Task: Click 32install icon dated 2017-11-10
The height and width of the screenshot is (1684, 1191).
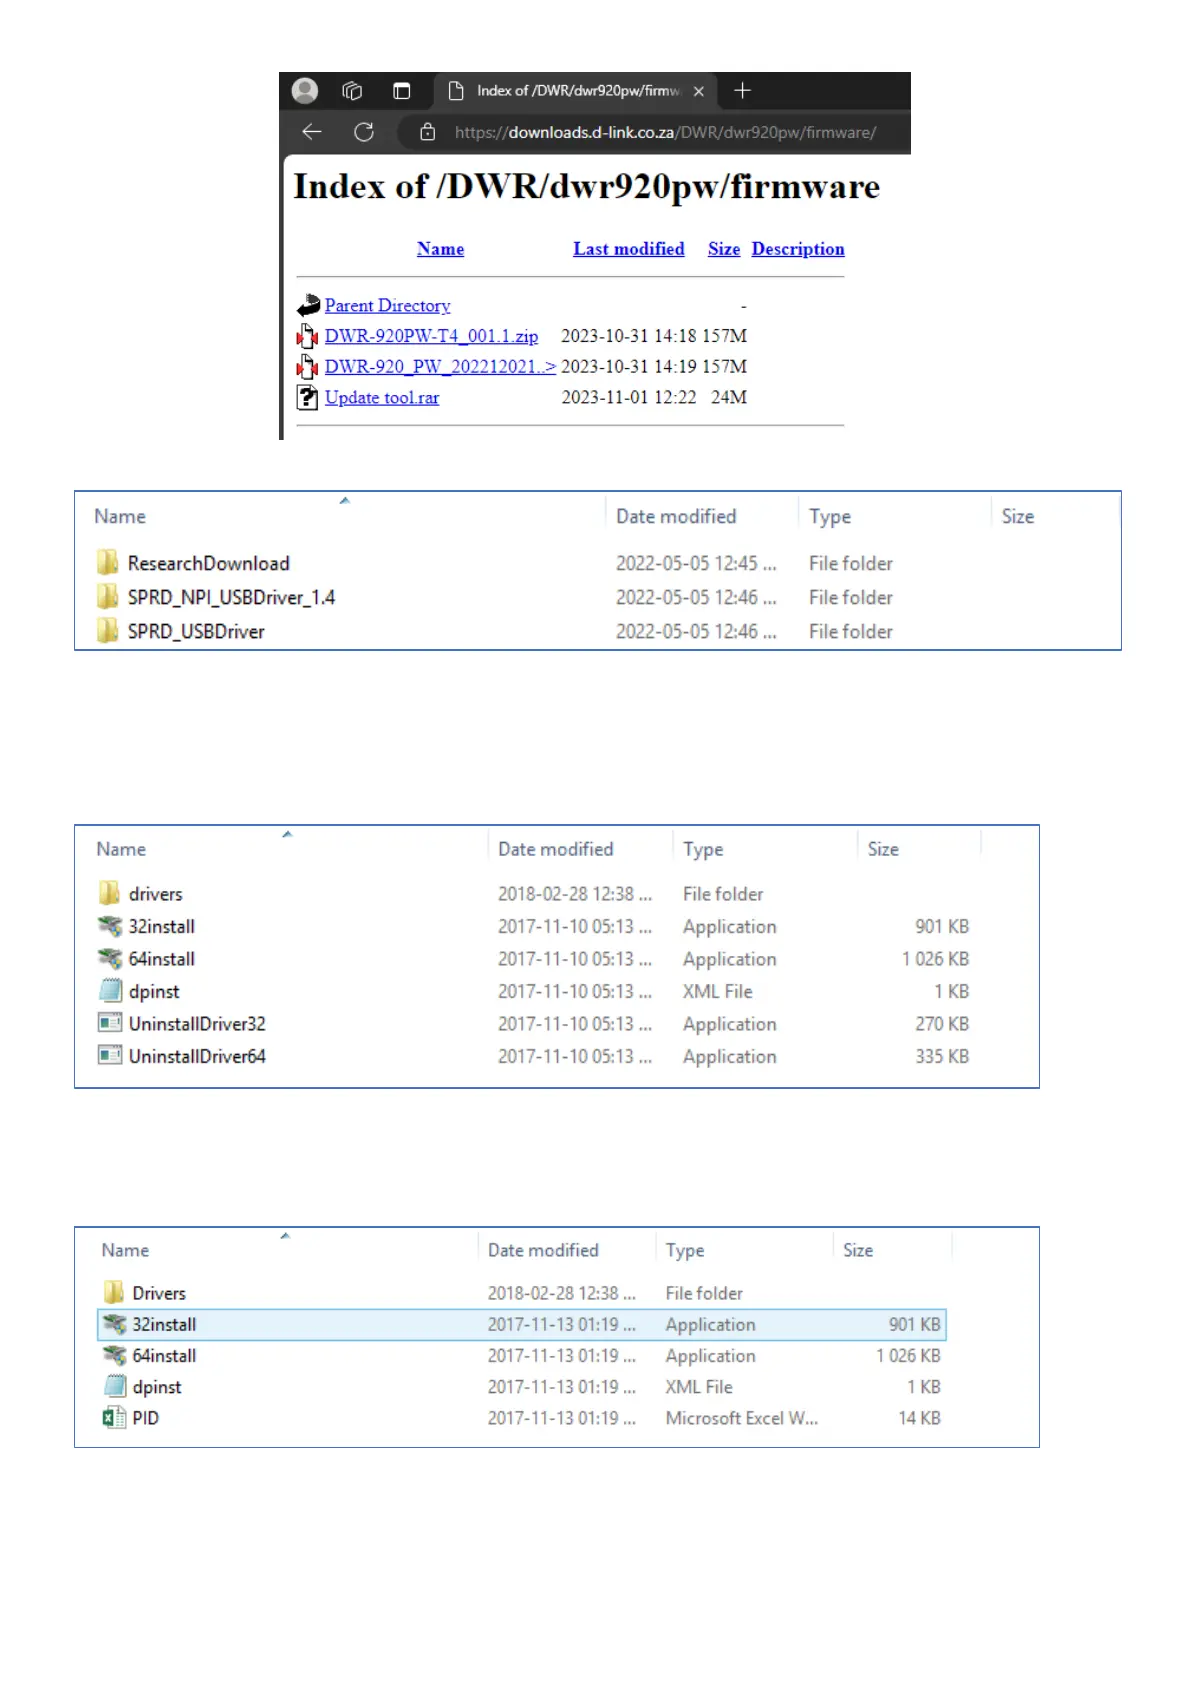Action: click(x=109, y=927)
